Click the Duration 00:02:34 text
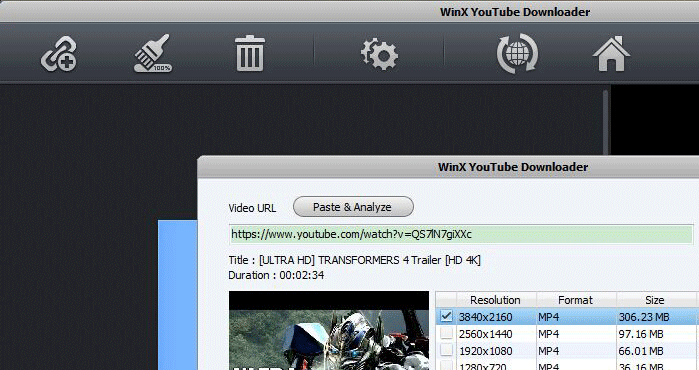Viewport: 699px width, 370px height. (x=276, y=275)
